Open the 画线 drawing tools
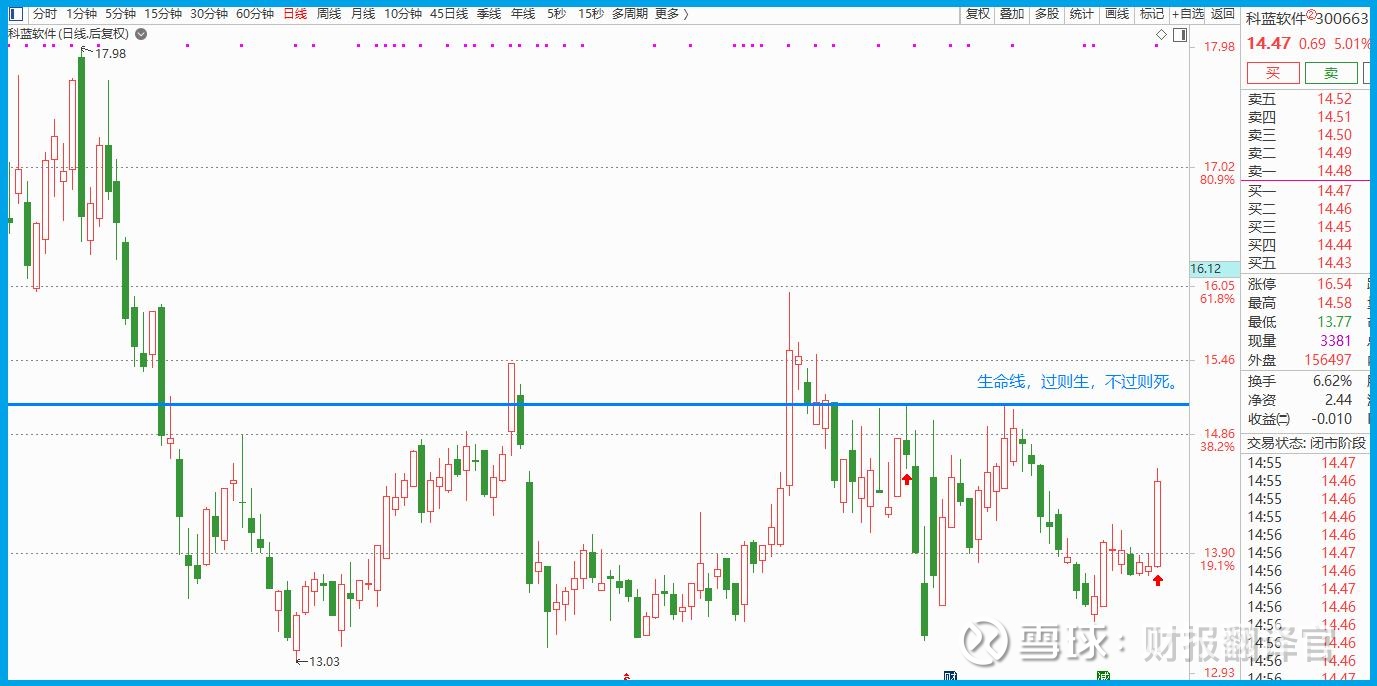Image resolution: width=1377 pixels, height=686 pixels. click(x=1117, y=14)
